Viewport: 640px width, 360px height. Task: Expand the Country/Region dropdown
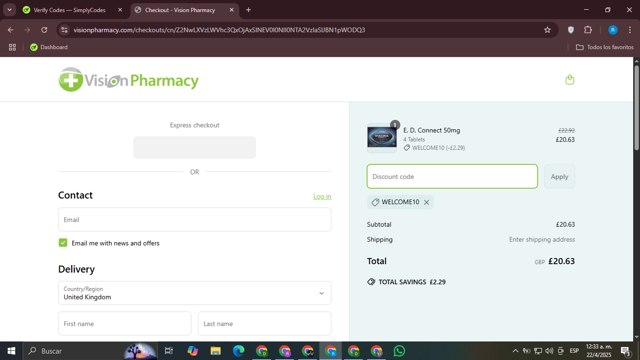tap(195, 293)
